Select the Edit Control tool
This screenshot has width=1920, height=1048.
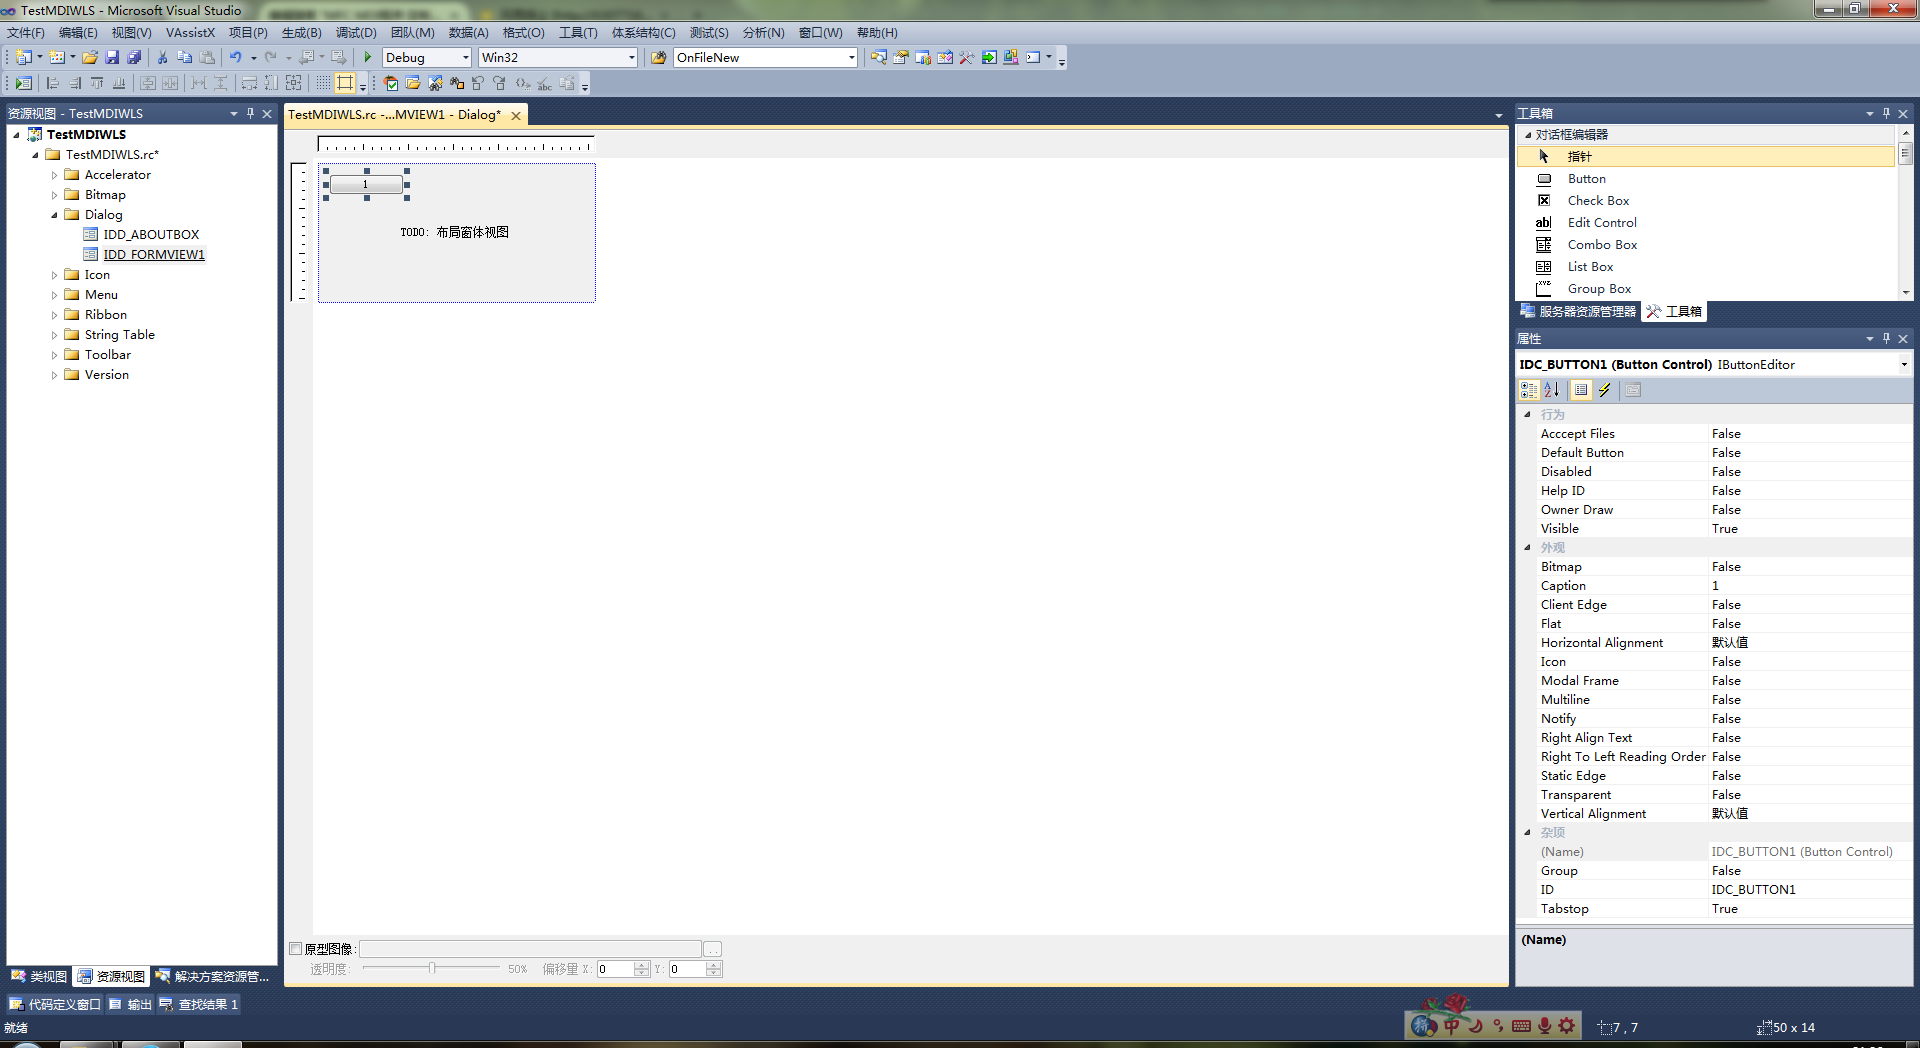1706,223
